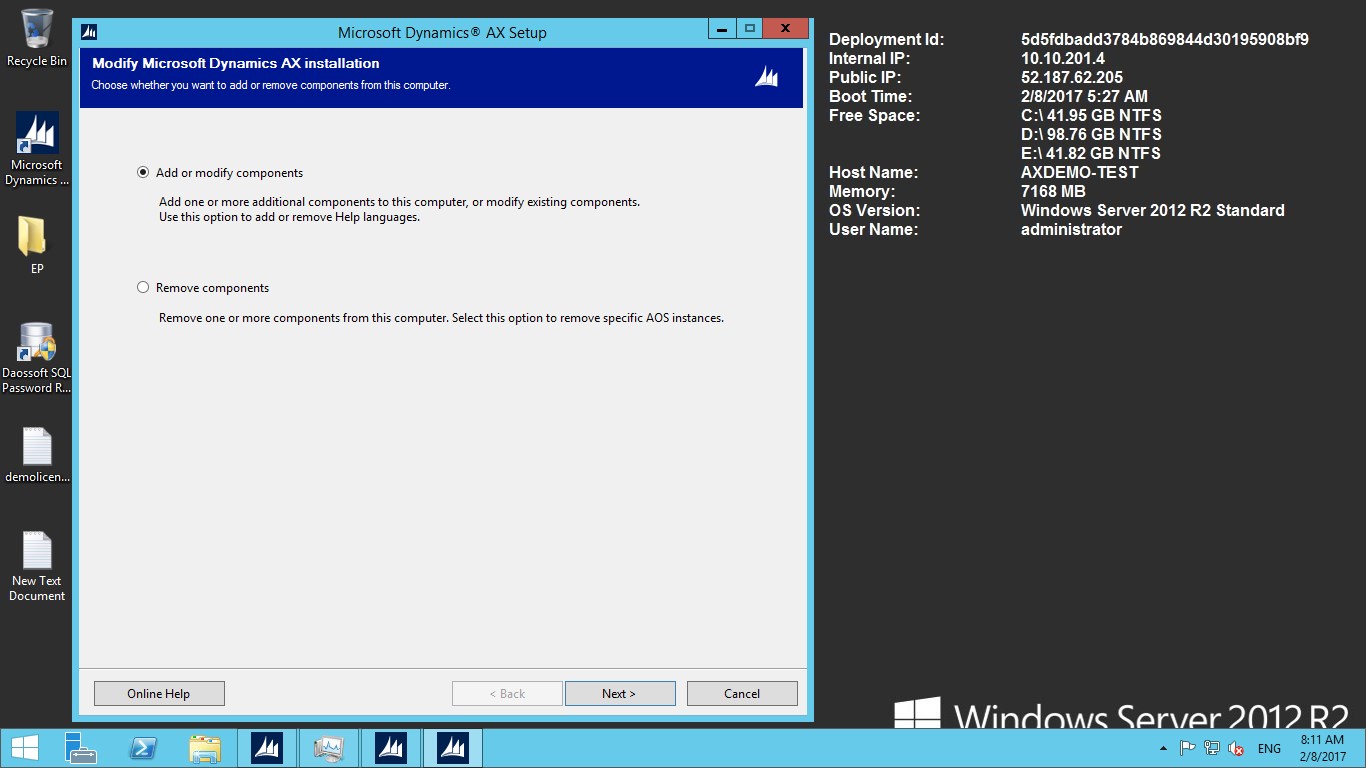The width and height of the screenshot is (1366, 768).
Task: Open the Windows Start button
Action: 24,748
